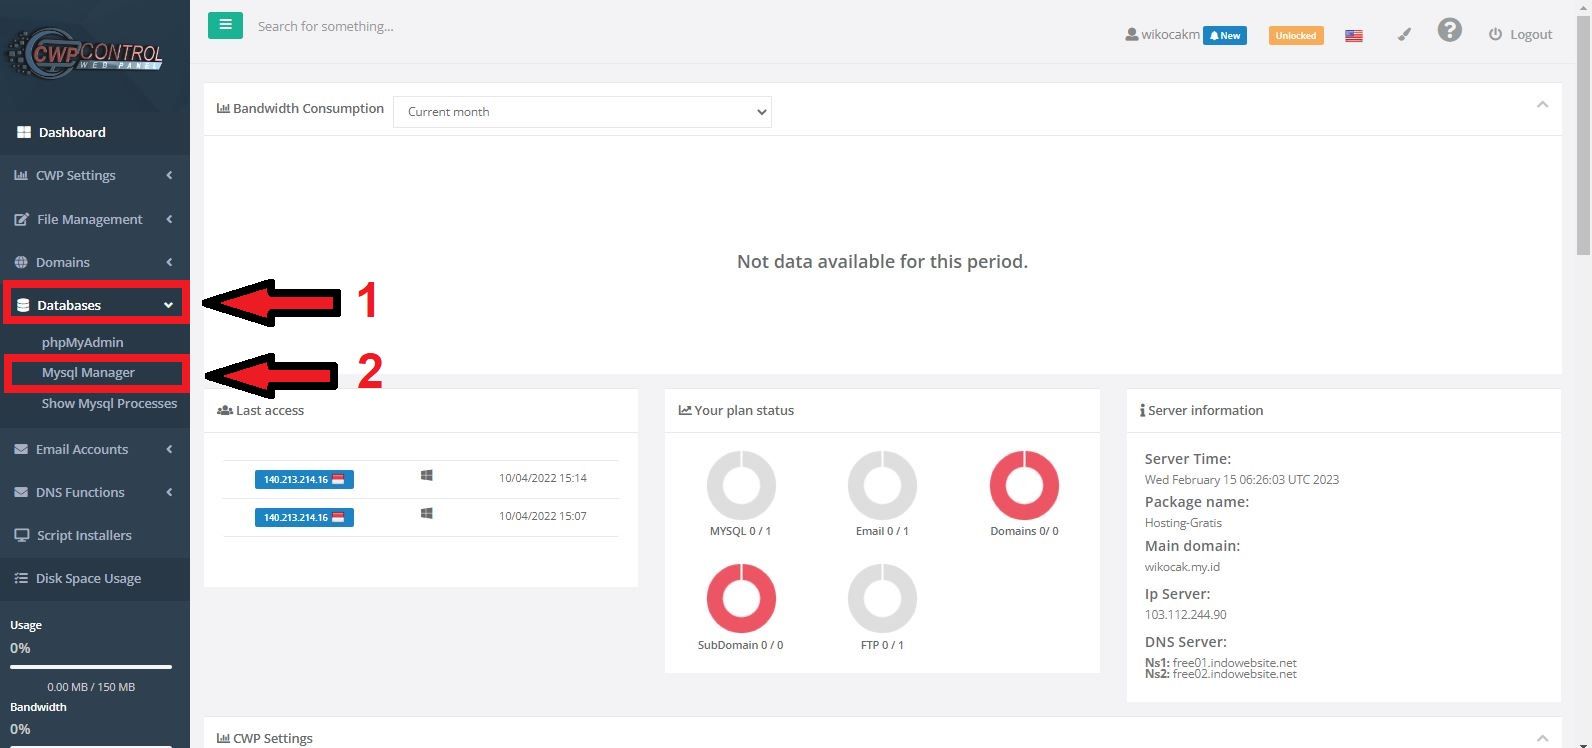The image size is (1592, 748).
Task: Click File Management chevron arrow
Action: click(x=169, y=219)
